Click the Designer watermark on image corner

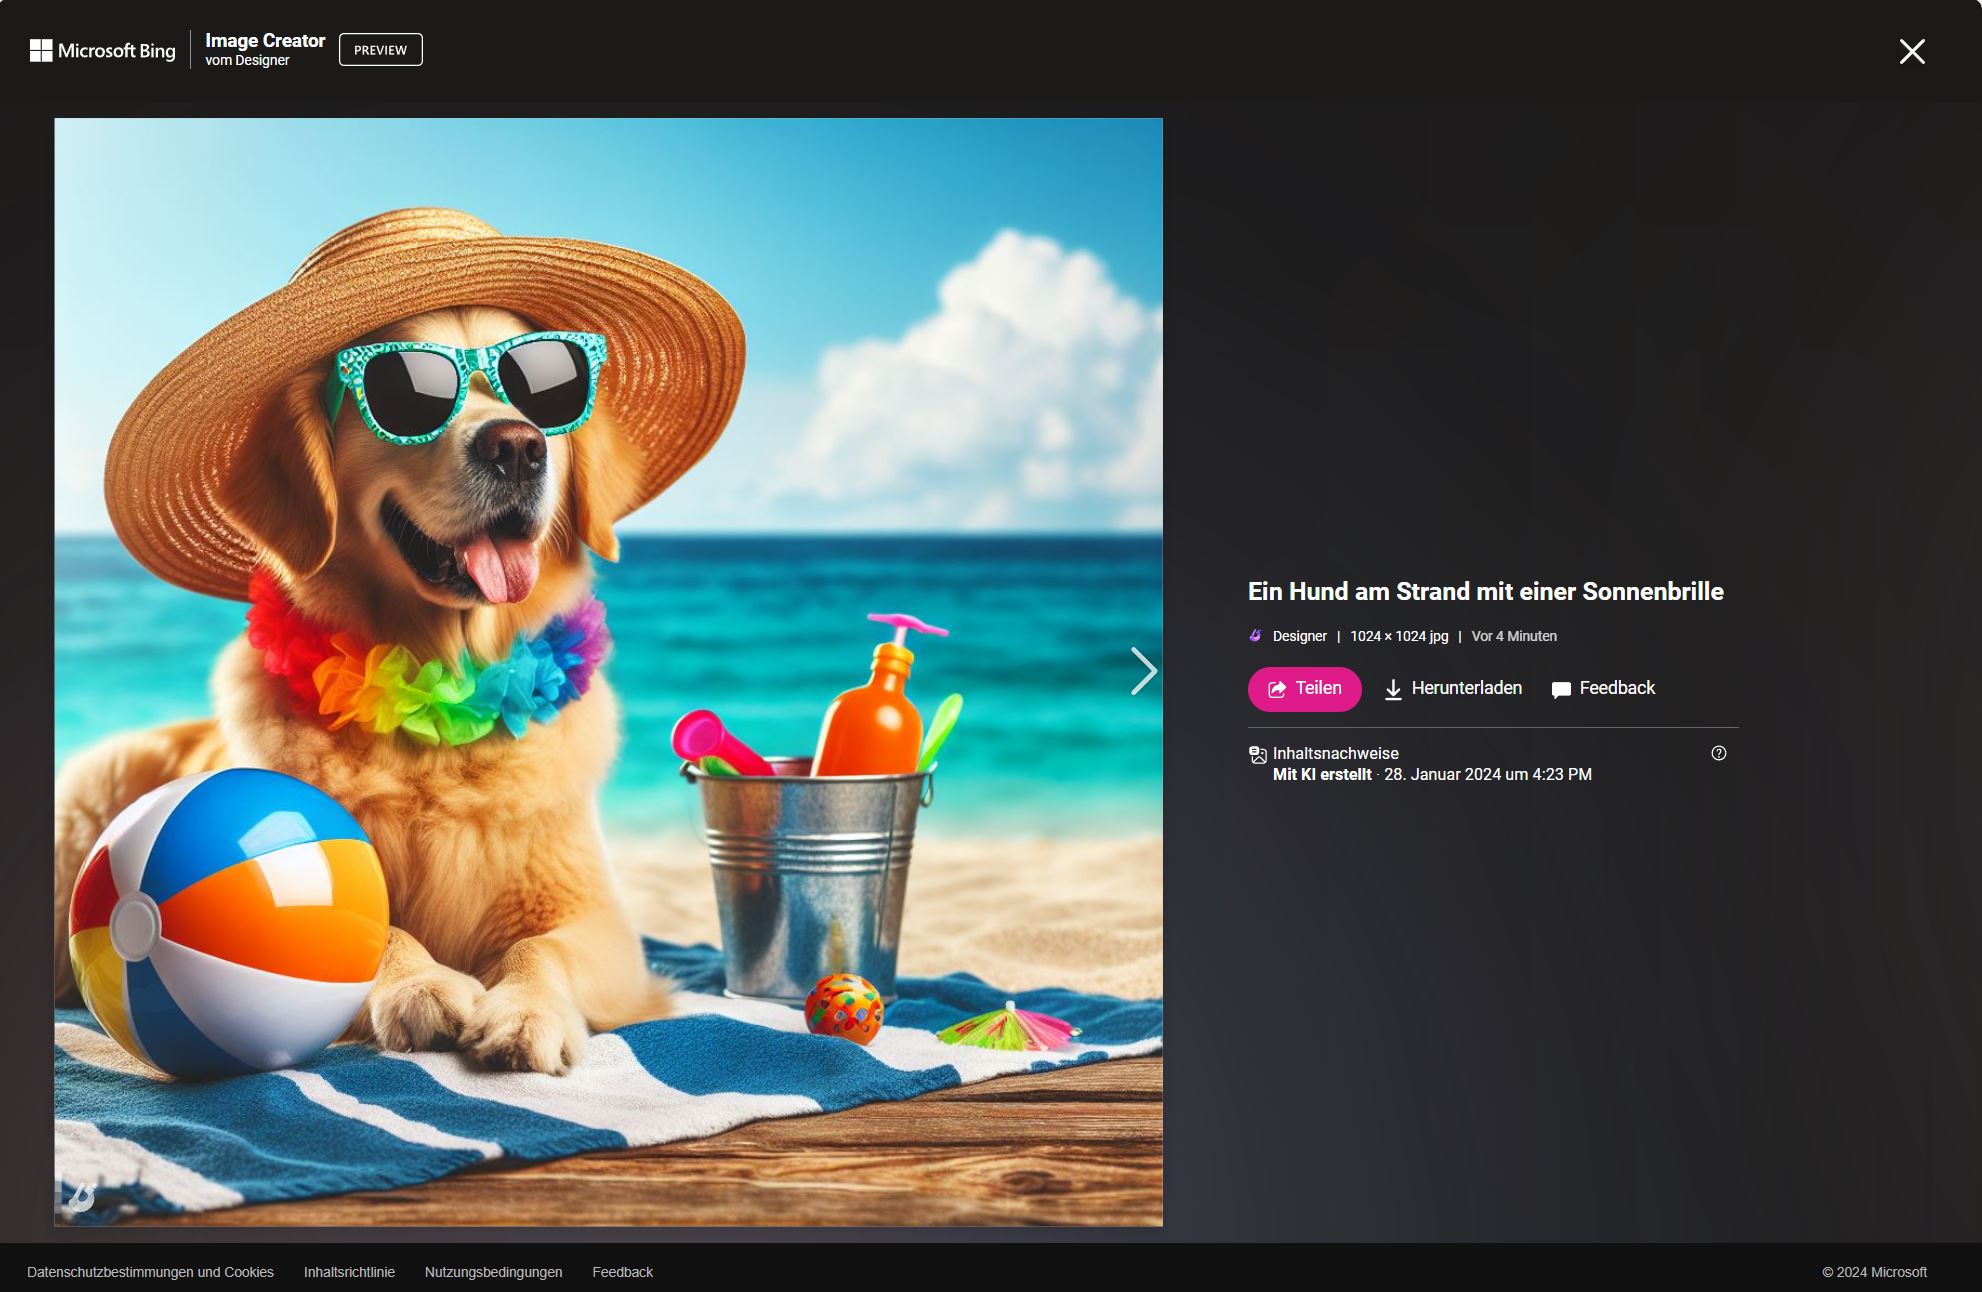pyautogui.click(x=81, y=1195)
